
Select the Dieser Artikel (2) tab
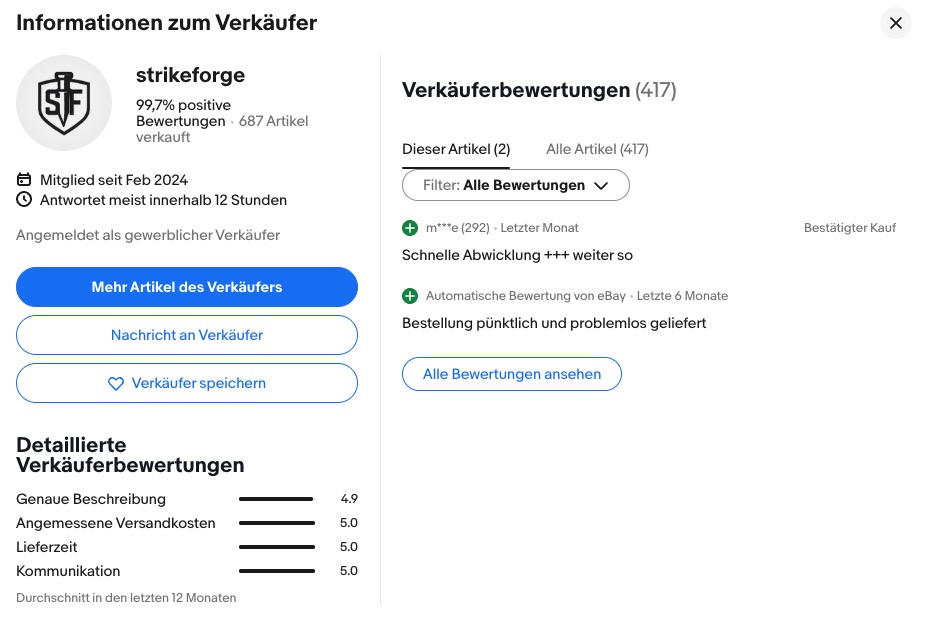tap(456, 149)
